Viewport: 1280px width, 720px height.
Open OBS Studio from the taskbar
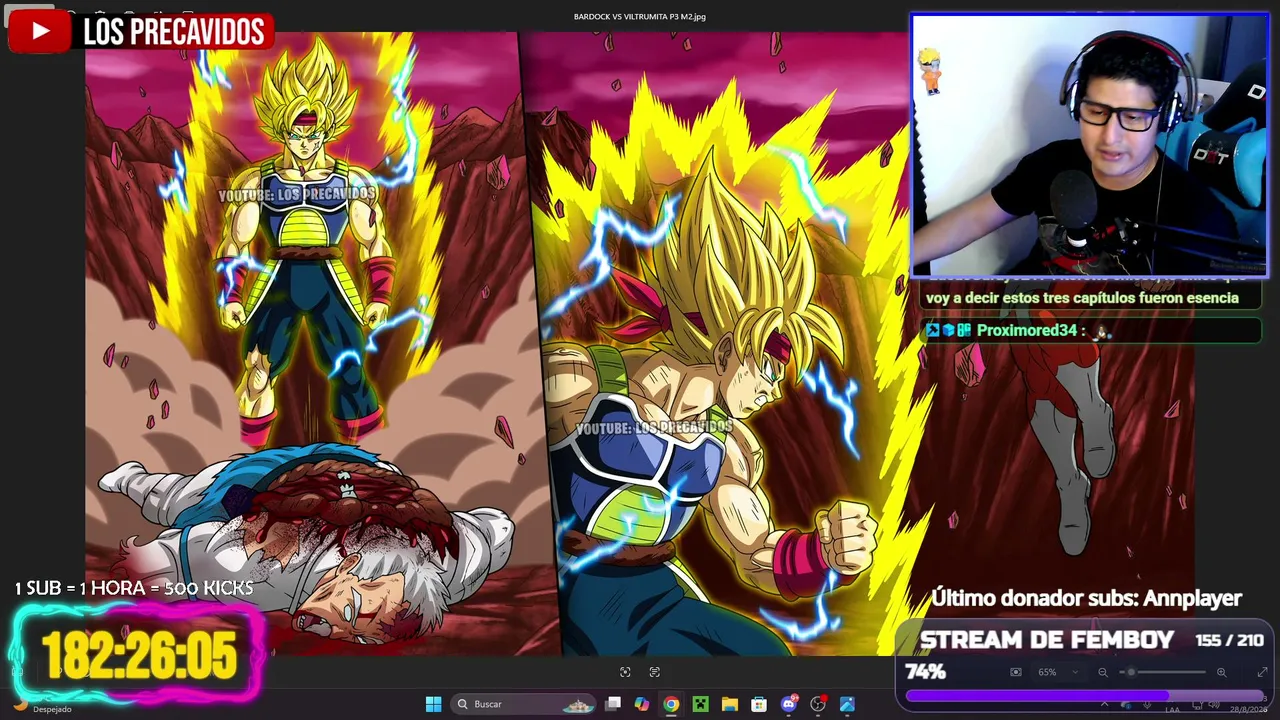click(x=818, y=704)
